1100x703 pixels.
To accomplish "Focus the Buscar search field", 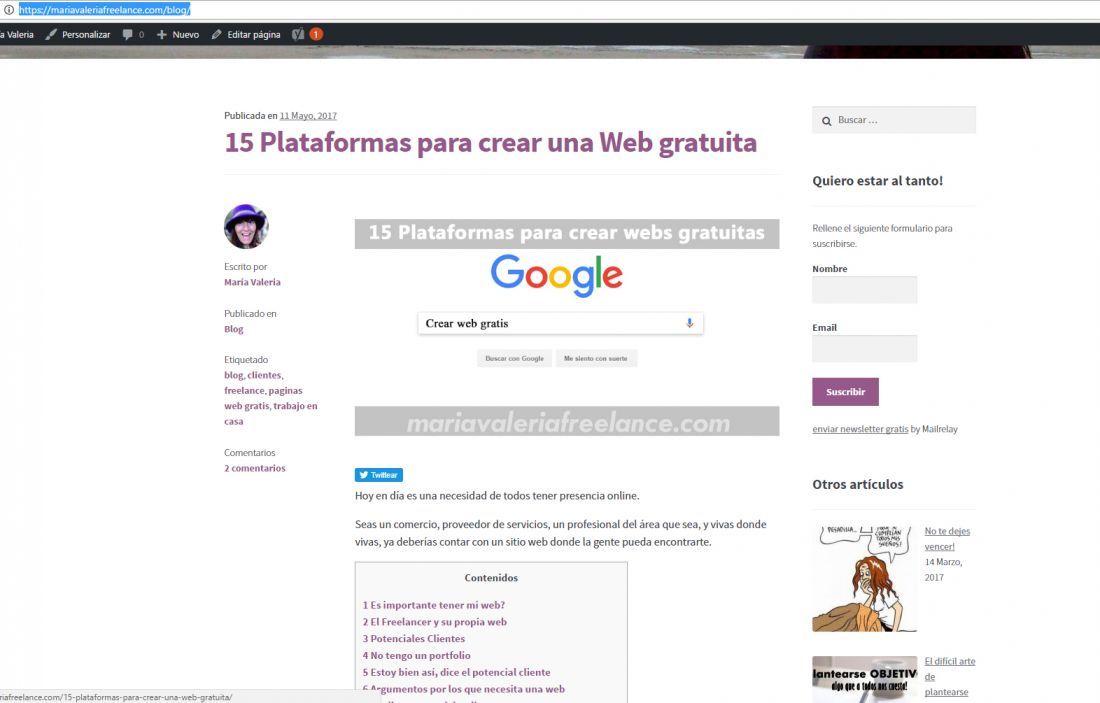I will tap(894, 120).
